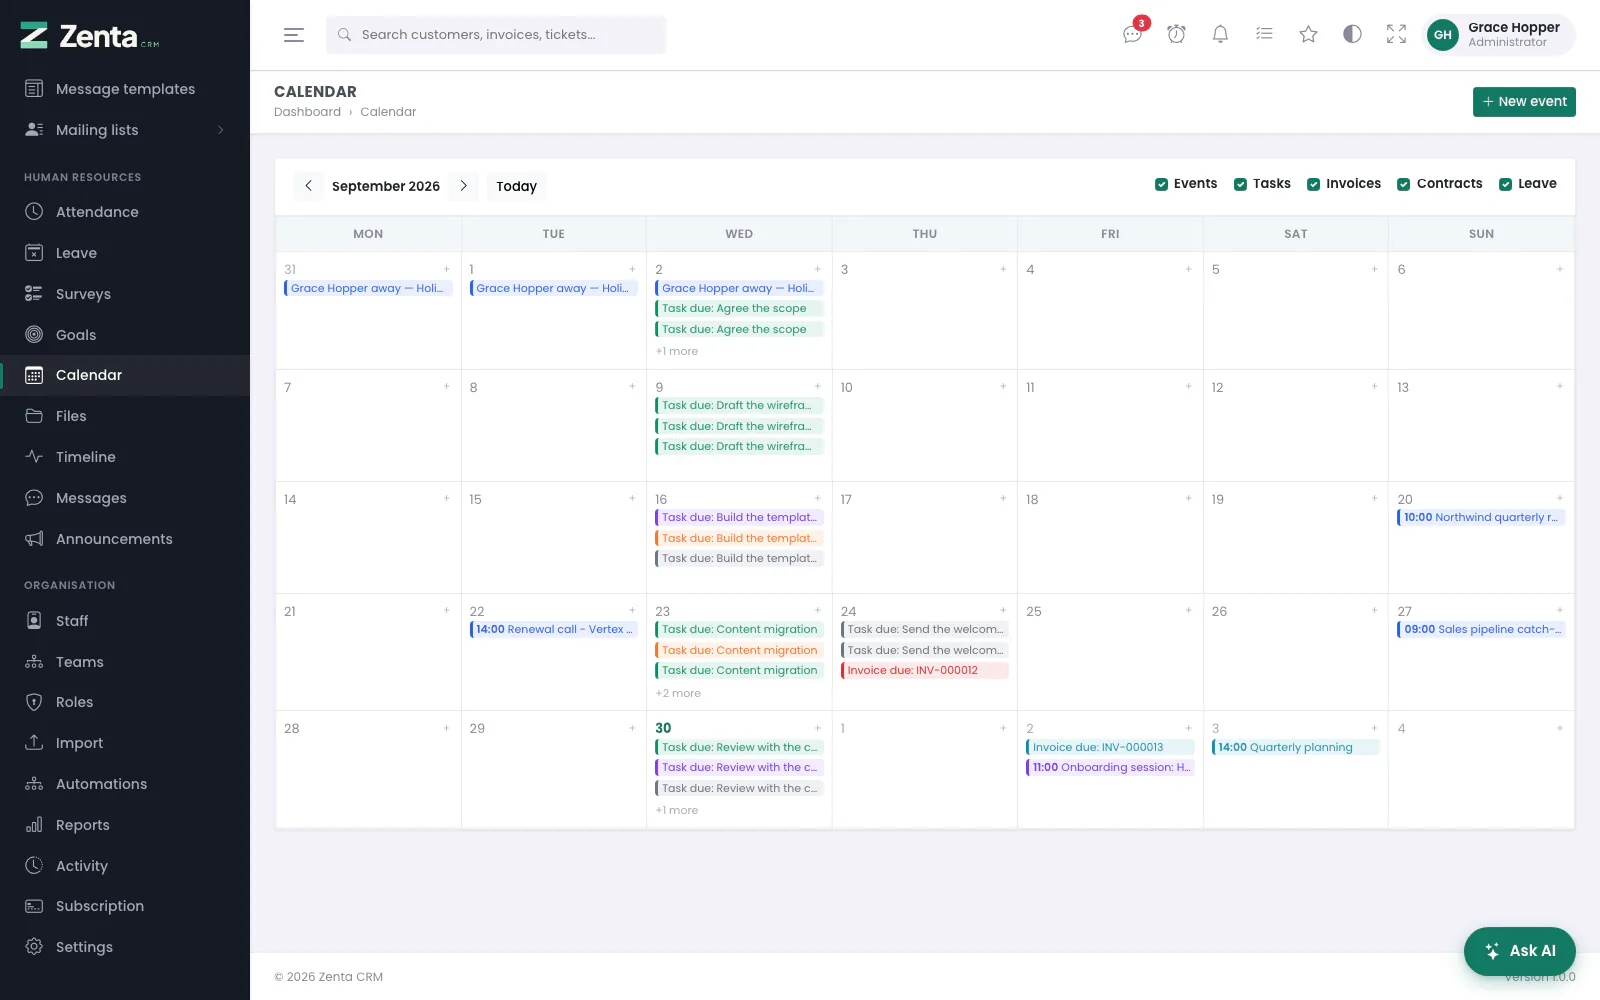The height and width of the screenshot is (1000, 1600).
Task: Open the alarm clock reminders icon
Action: [1176, 35]
